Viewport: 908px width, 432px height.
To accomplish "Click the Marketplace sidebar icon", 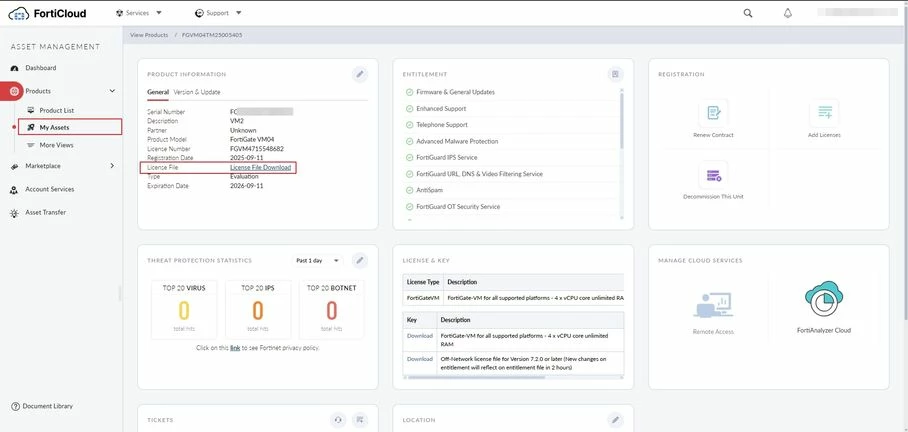I will click(14, 166).
